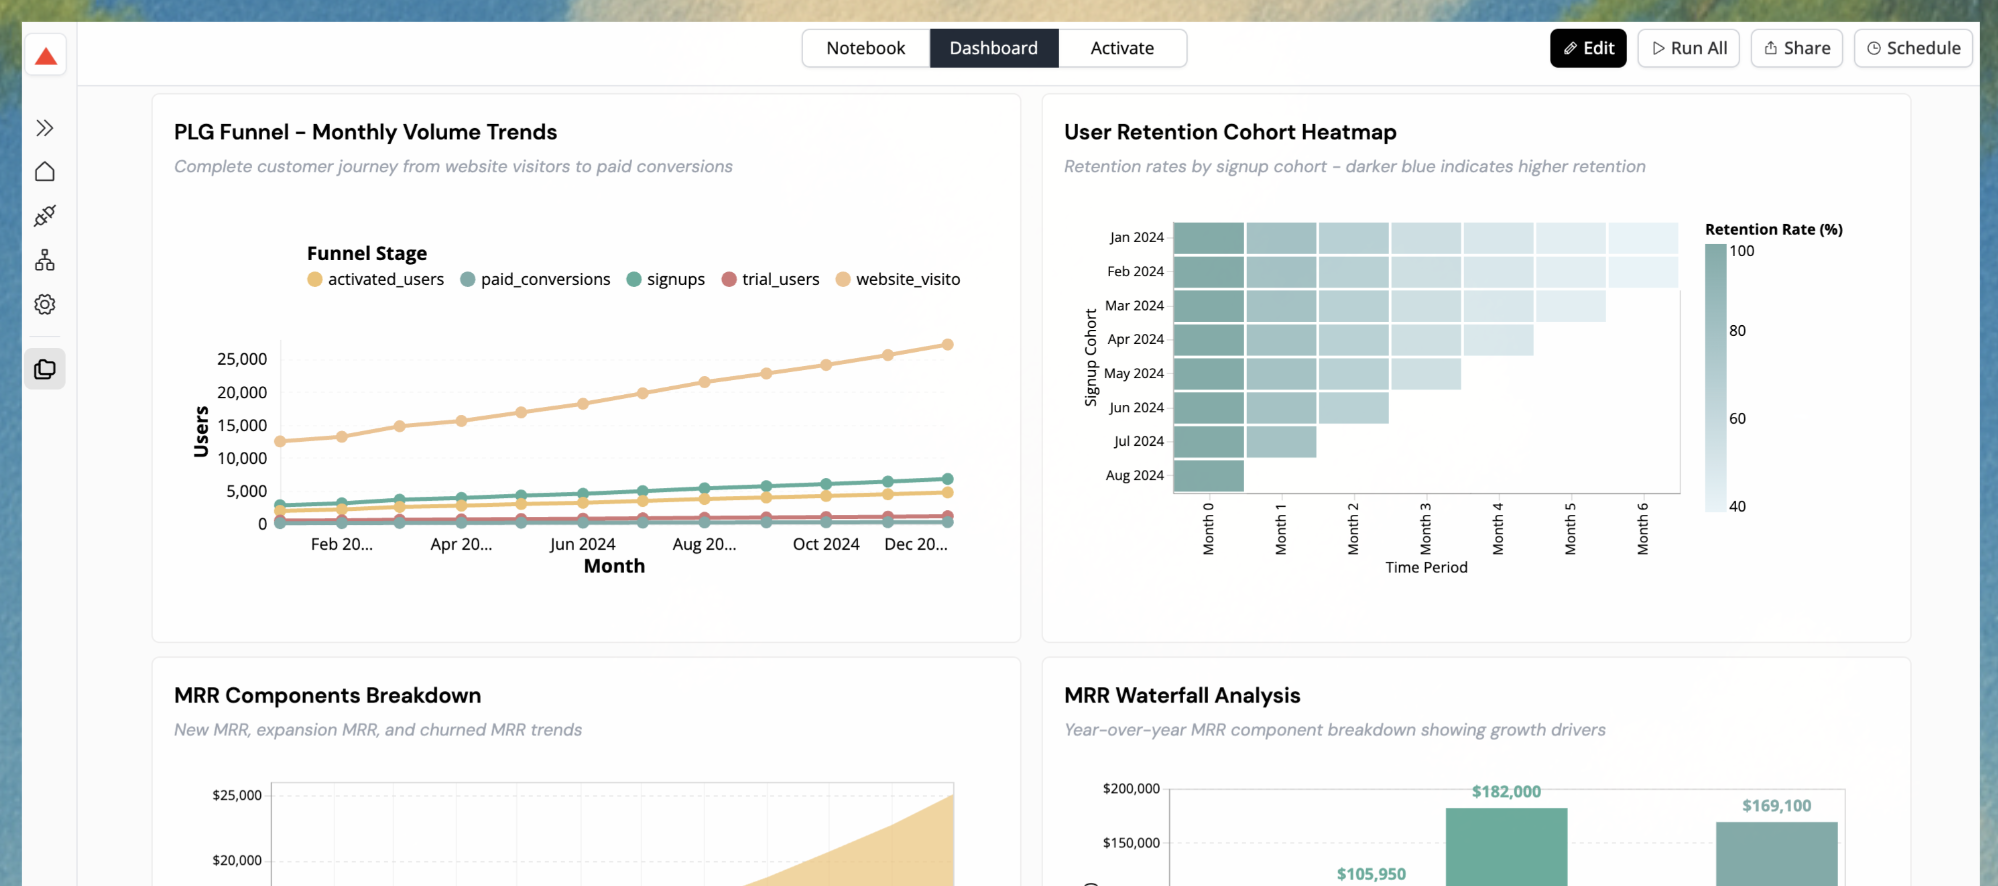Click the last website_visitors data point
Image resolution: width=1998 pixels, height=886 pixels.
click(947, 345)
